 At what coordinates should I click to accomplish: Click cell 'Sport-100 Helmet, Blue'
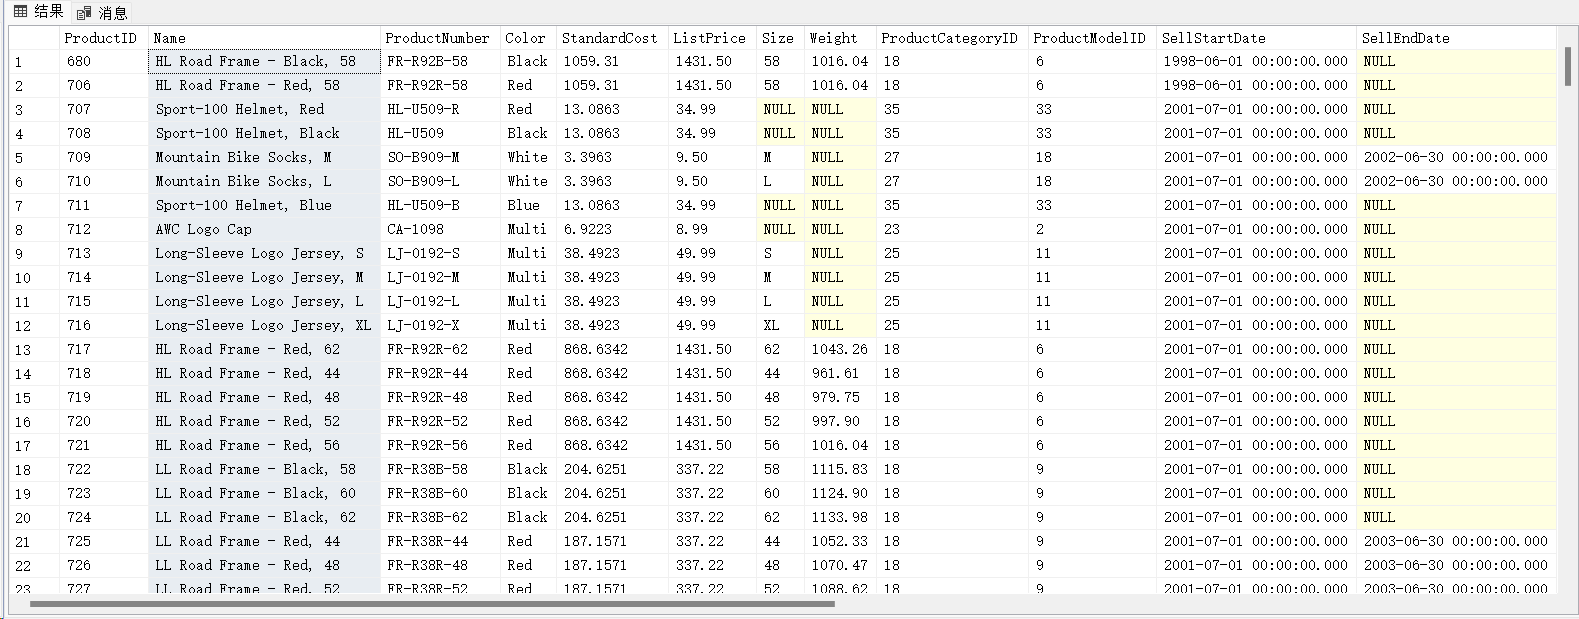[264, 205]
